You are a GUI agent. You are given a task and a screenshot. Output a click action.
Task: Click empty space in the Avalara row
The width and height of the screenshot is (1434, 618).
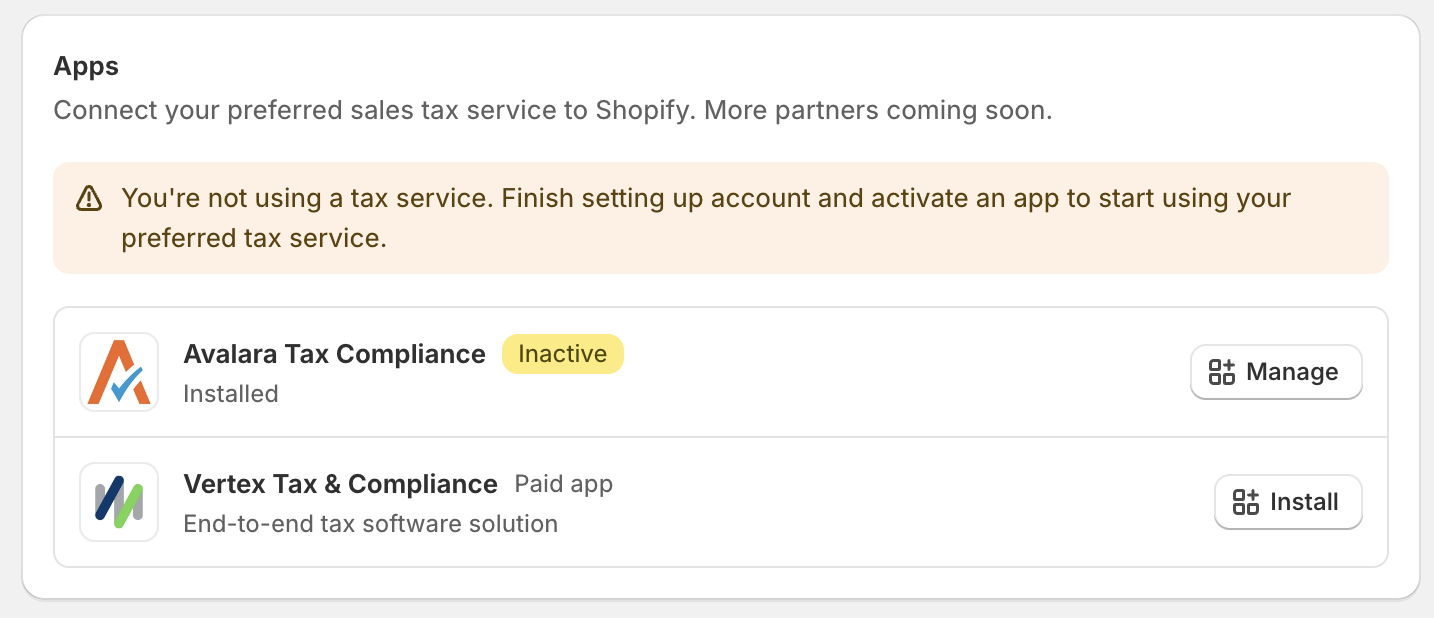[900, 372]
